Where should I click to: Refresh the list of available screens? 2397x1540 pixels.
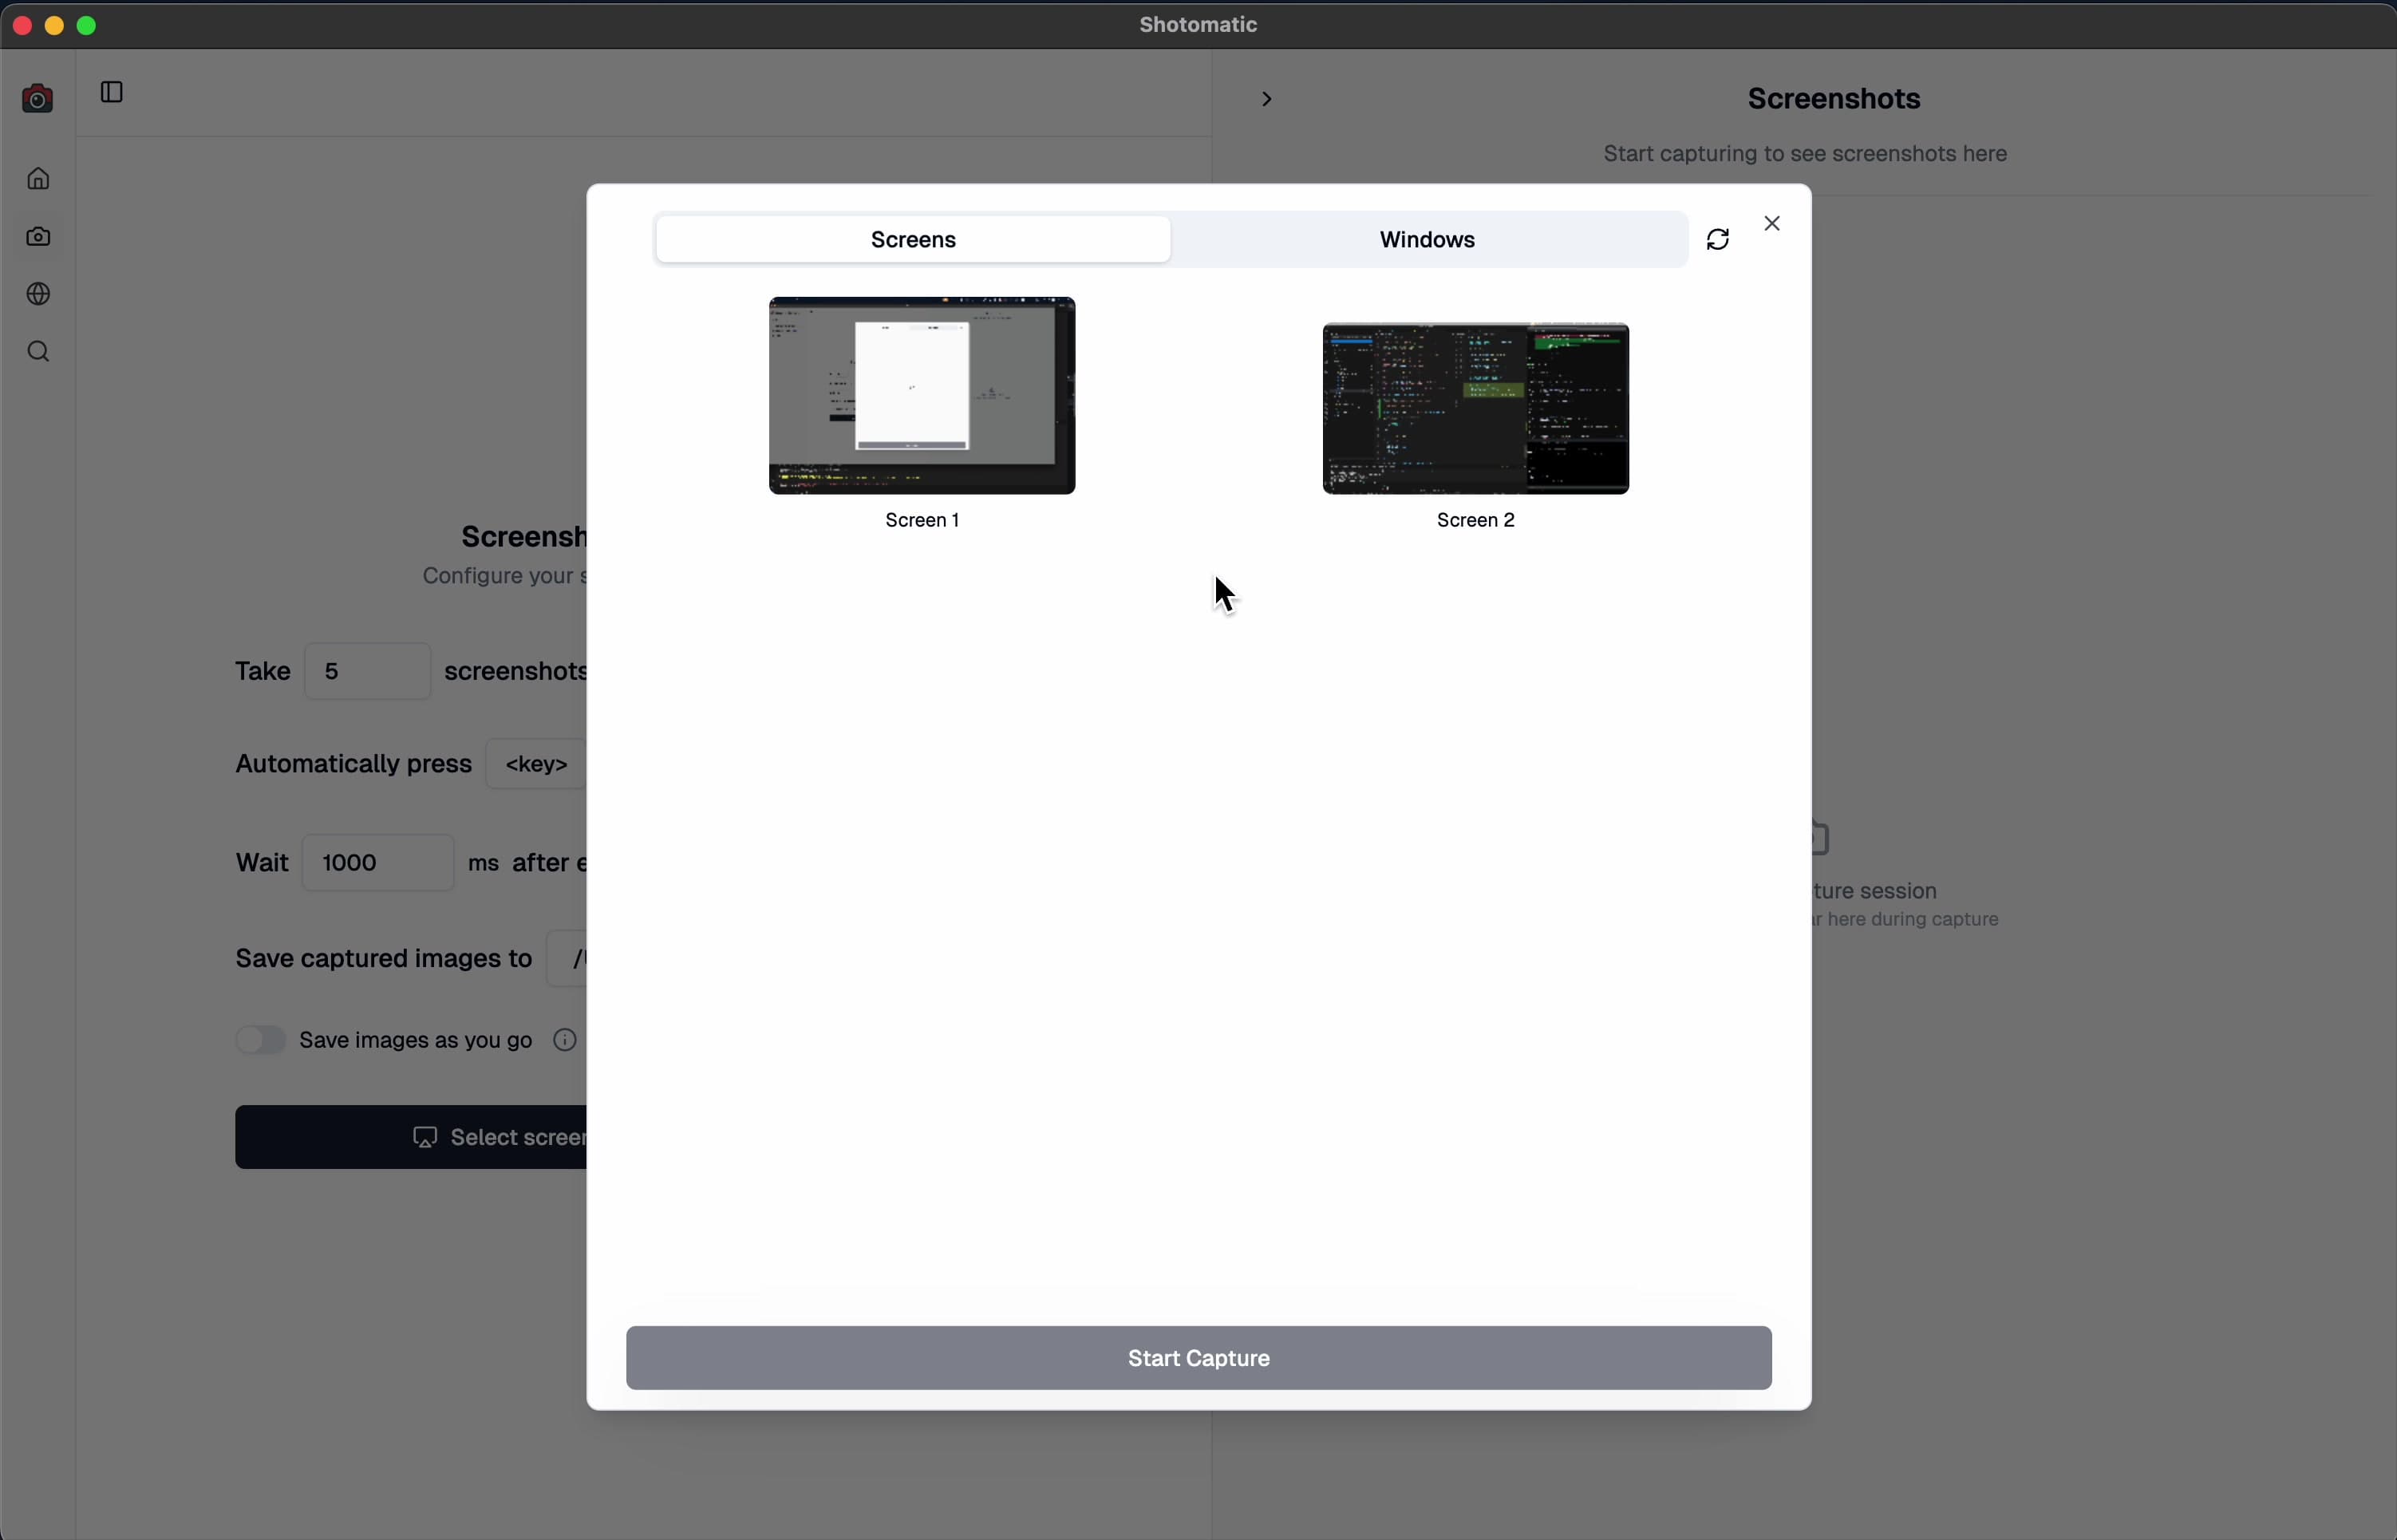tap(1718, 239)
